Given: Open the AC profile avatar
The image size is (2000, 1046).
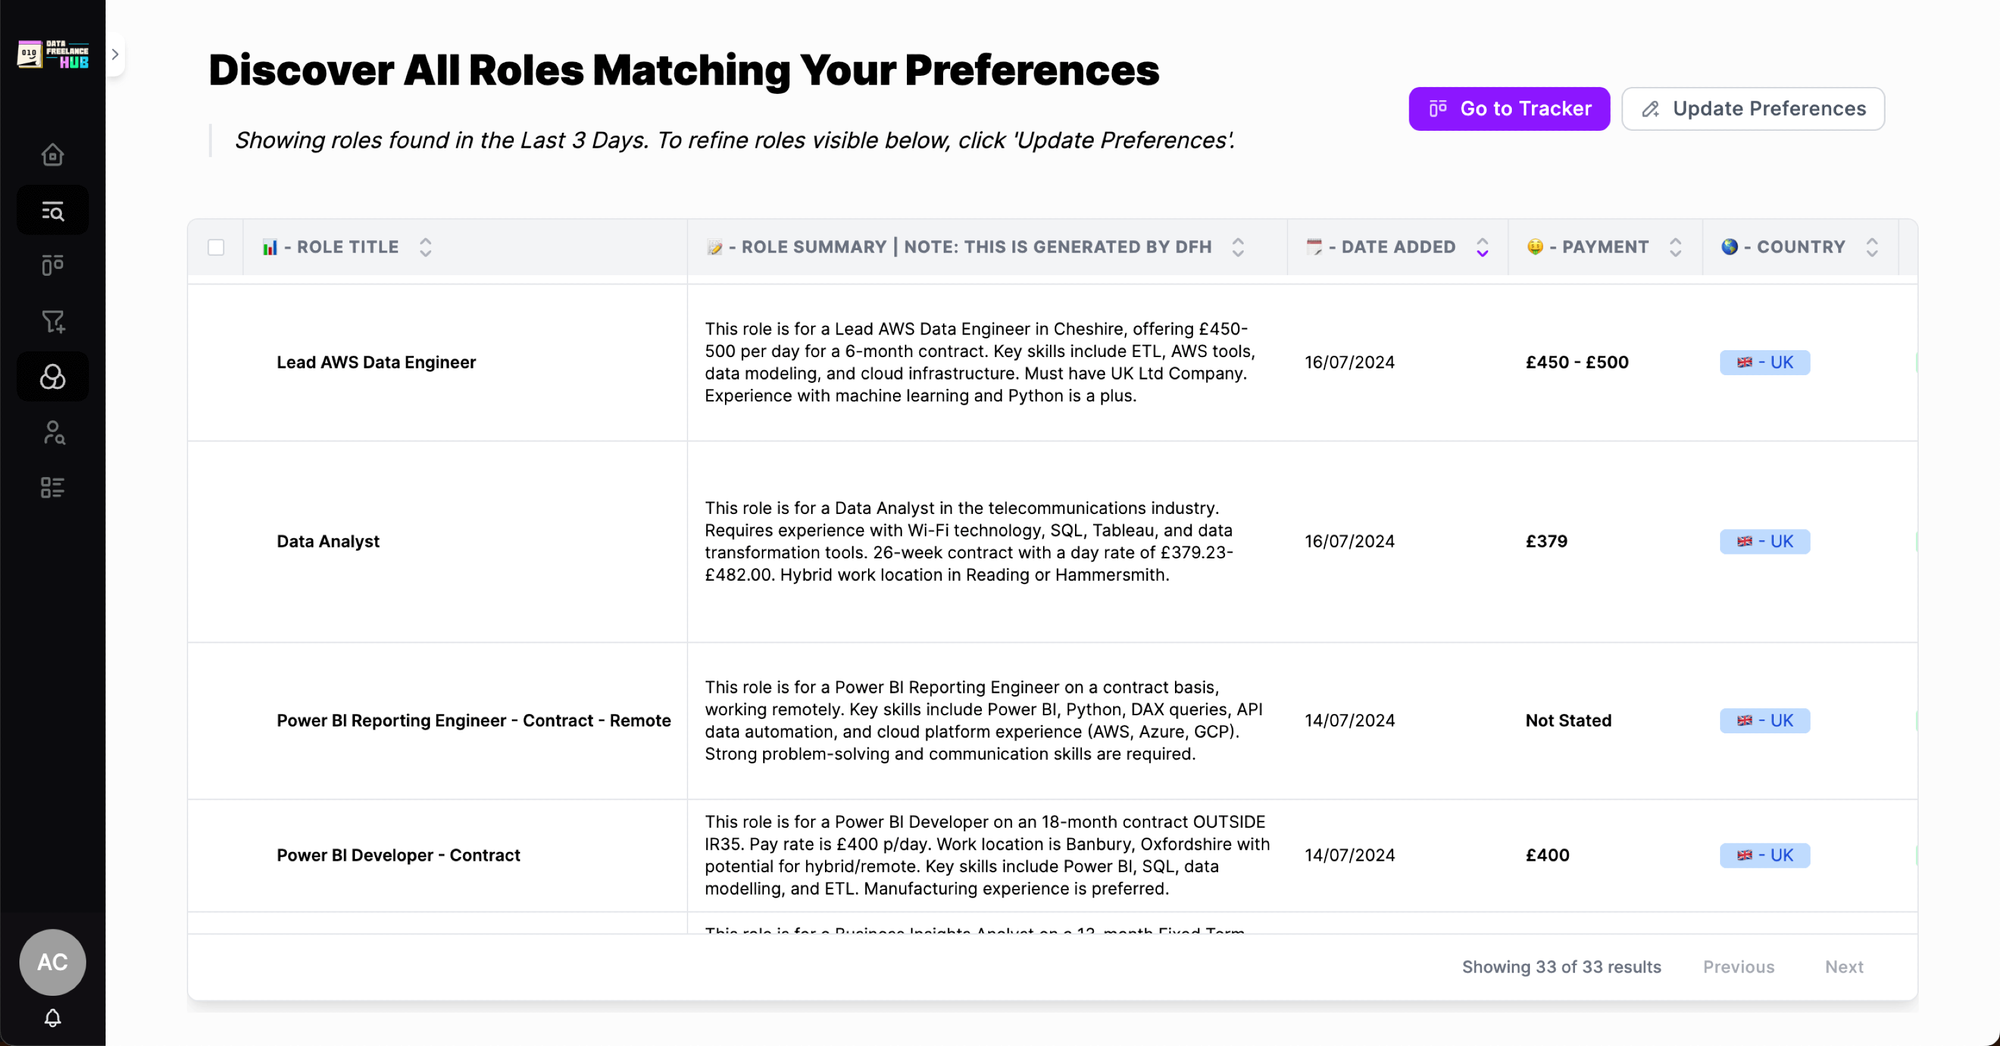Looking at the screenshot, I should pyautogui.click(x=52, y=962).
